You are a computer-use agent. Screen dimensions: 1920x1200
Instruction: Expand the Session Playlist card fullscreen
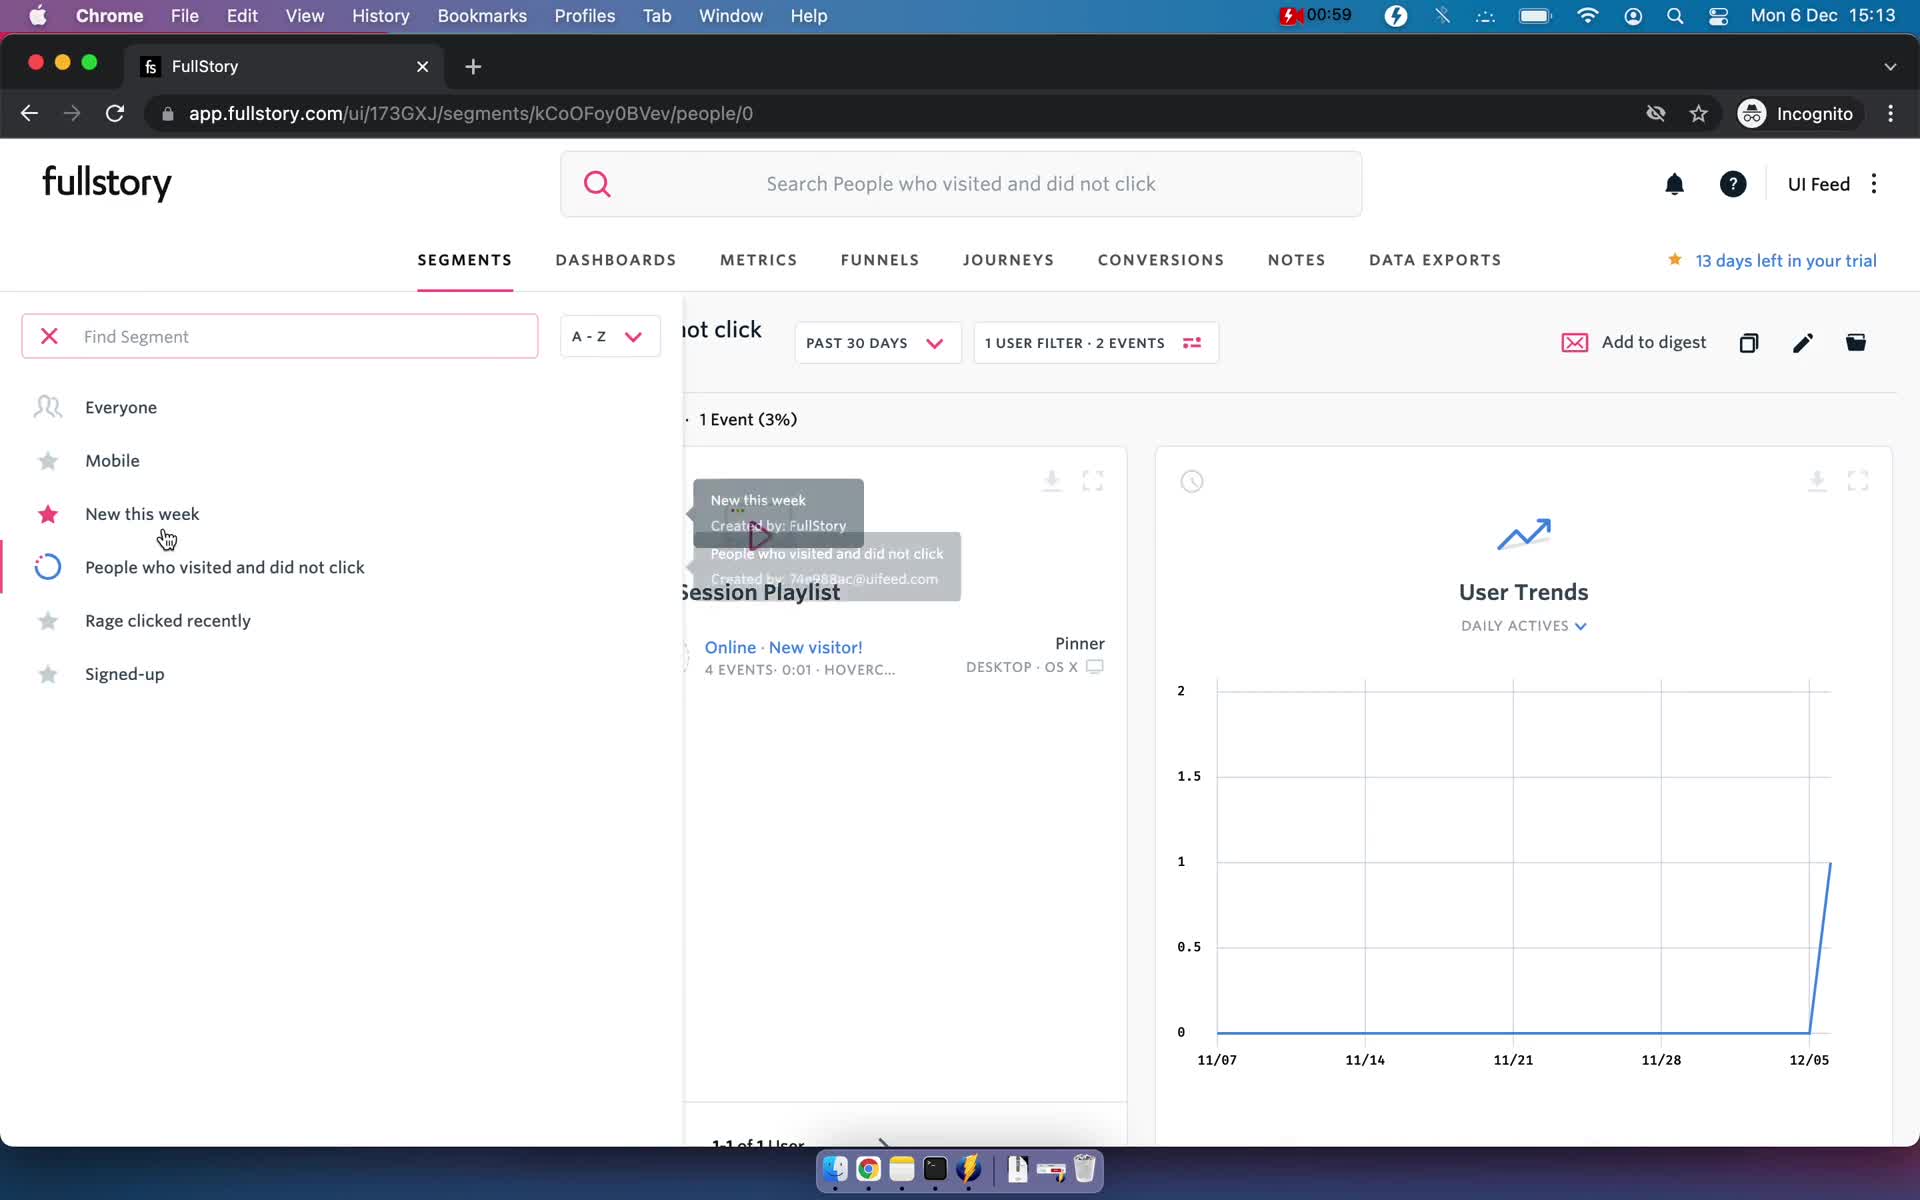1093,481
